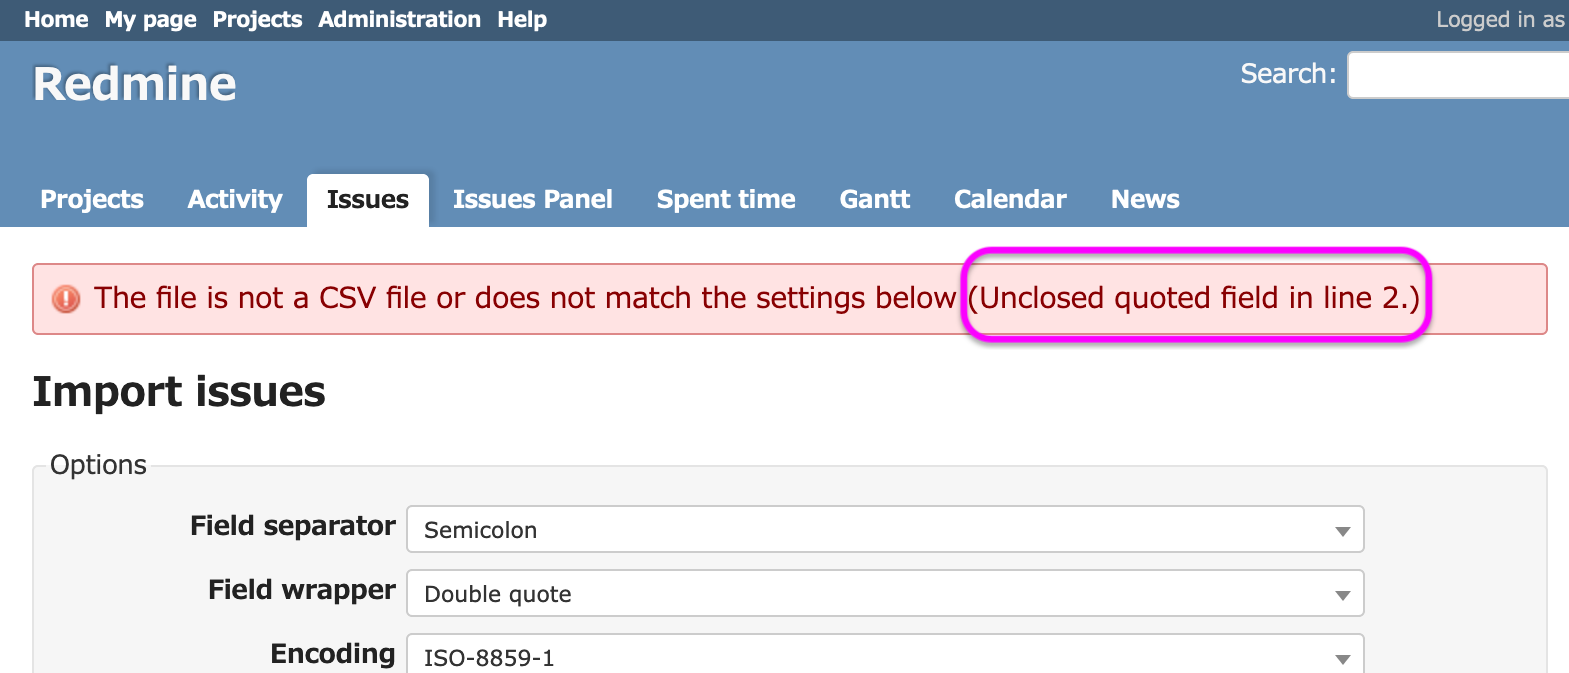
Task: Click the Double quote dropdown arrow
Action: [1343, 595]
